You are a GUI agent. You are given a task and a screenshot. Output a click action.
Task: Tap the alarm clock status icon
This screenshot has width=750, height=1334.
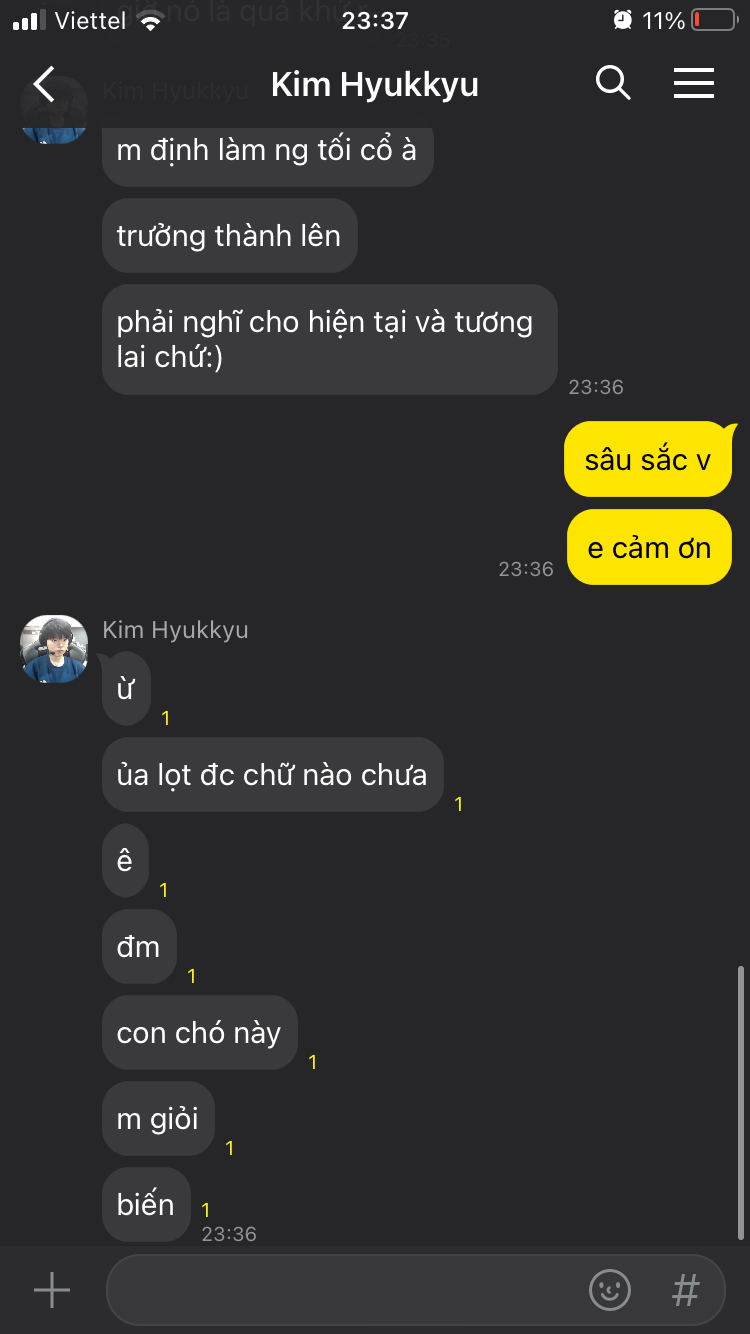coord(623,20)
